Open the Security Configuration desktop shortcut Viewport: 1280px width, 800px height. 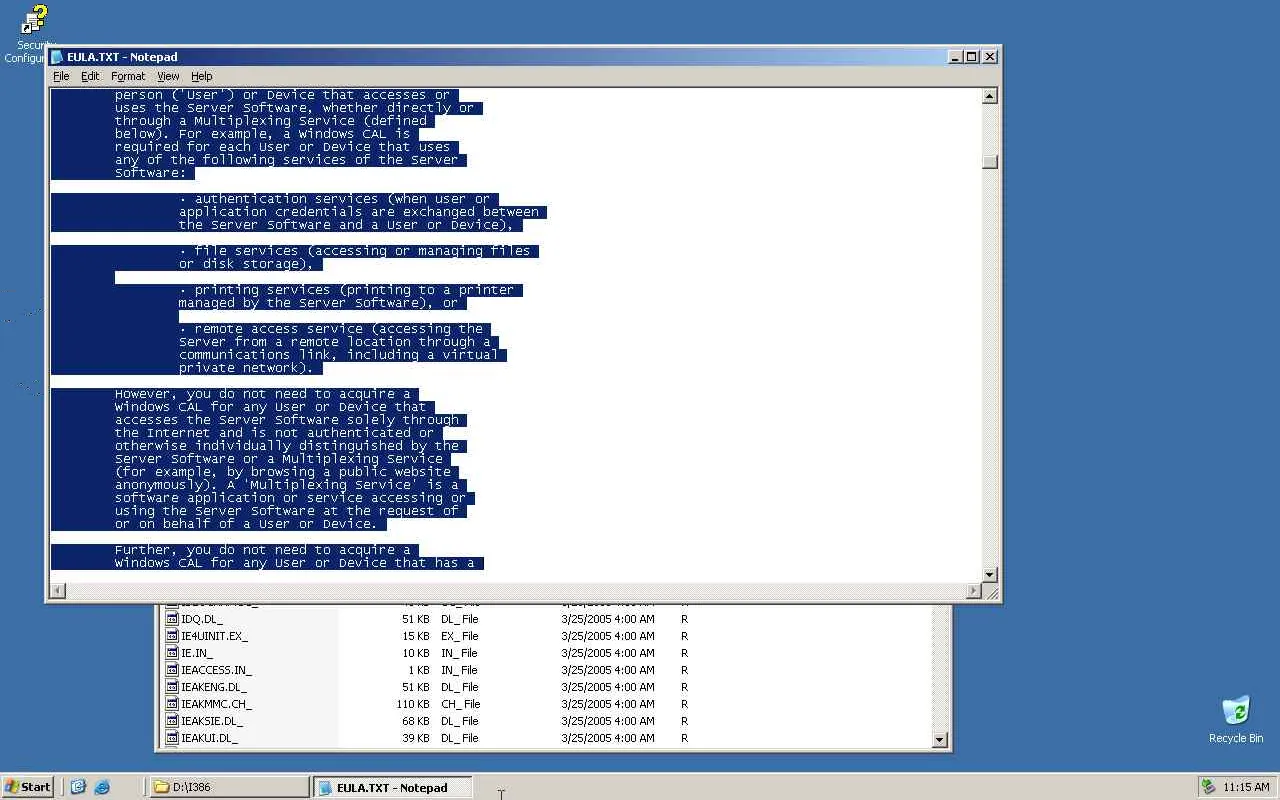coord(34,34)
